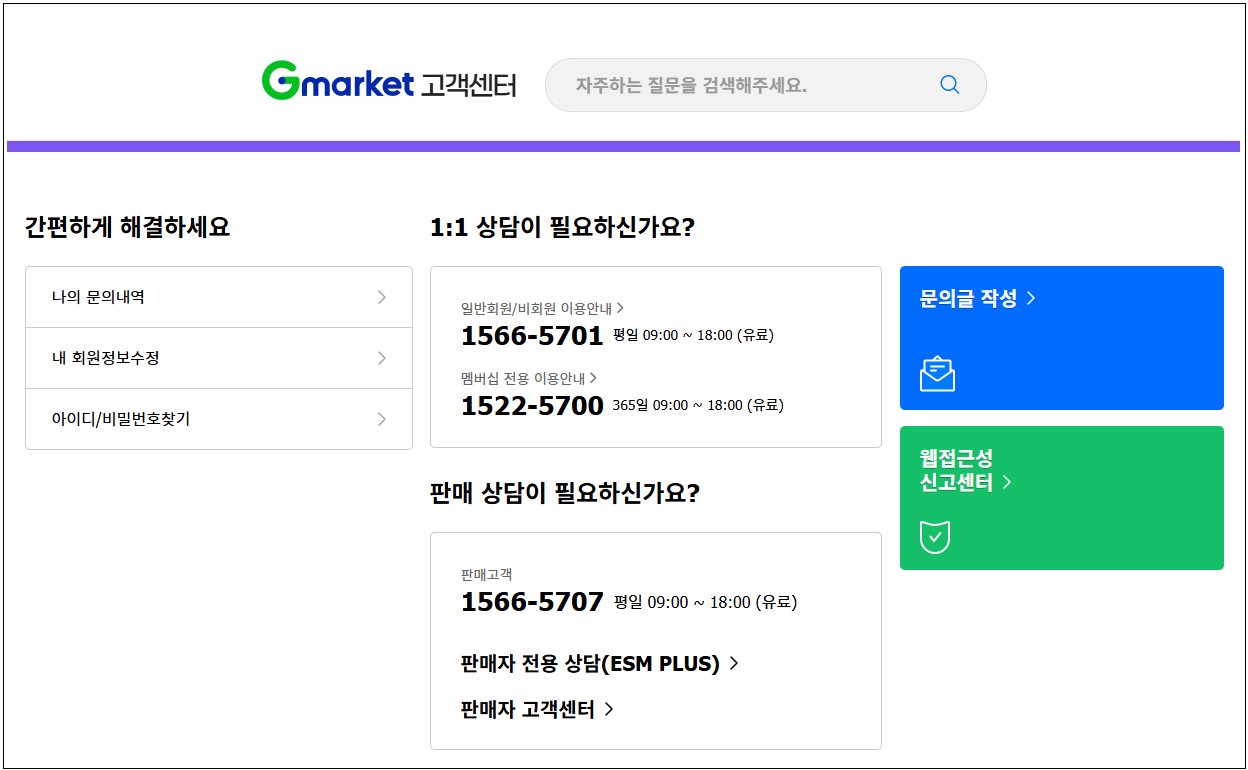Click heading 간편하게 해결하세요
Image resolution: width=1248 pixels, height=770 pixels.
click(x=127, y=227)
